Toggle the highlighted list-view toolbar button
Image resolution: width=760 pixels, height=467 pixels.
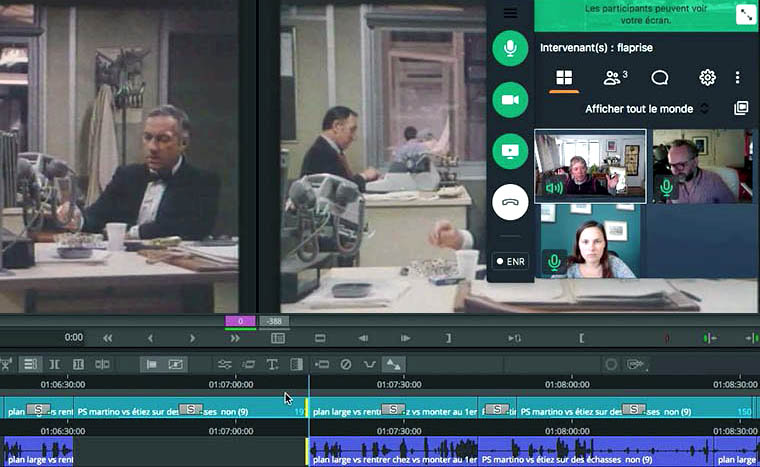click(30, 364)
